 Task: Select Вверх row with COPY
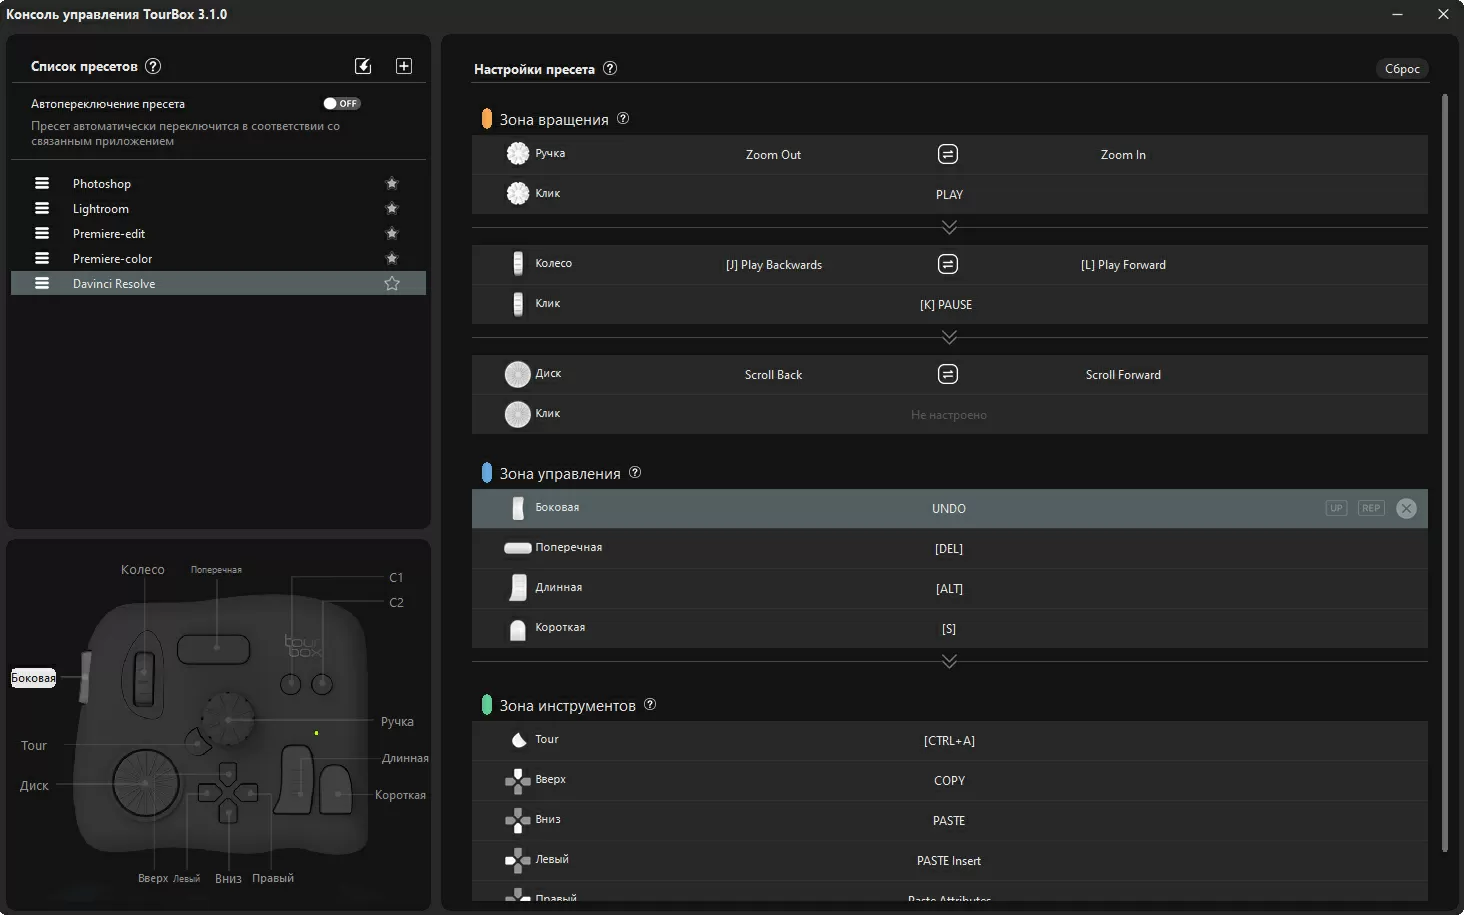pyautogui.click(x=949, y=780)
